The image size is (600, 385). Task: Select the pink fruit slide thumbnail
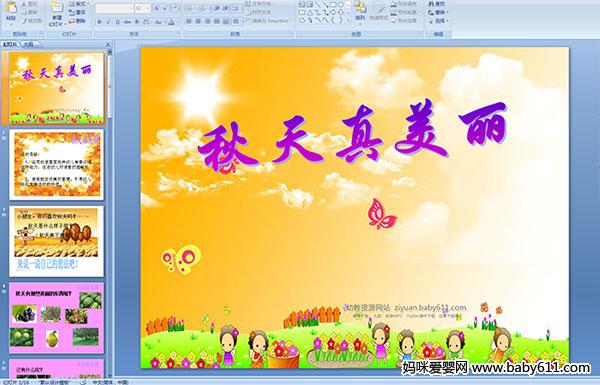[x=56, y=318]
